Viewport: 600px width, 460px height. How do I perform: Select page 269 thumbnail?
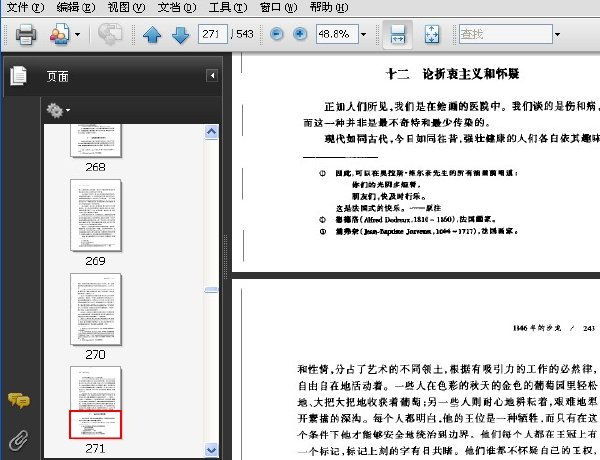coord(96,215)
